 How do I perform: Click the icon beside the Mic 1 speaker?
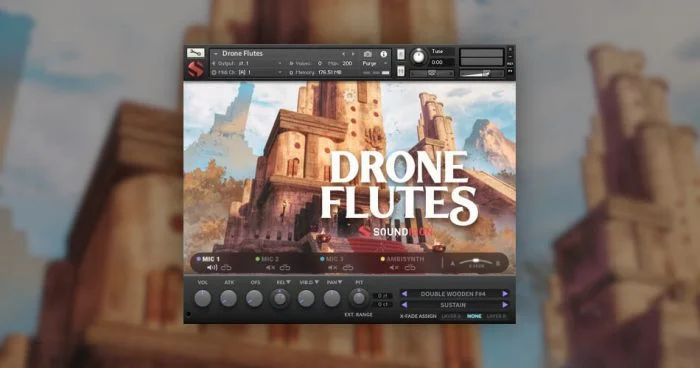[x=226, y=268]
